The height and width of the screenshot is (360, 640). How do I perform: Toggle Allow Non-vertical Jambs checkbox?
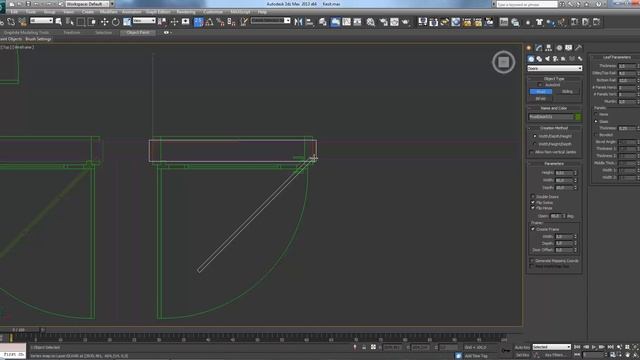click(x=531, y=152)
